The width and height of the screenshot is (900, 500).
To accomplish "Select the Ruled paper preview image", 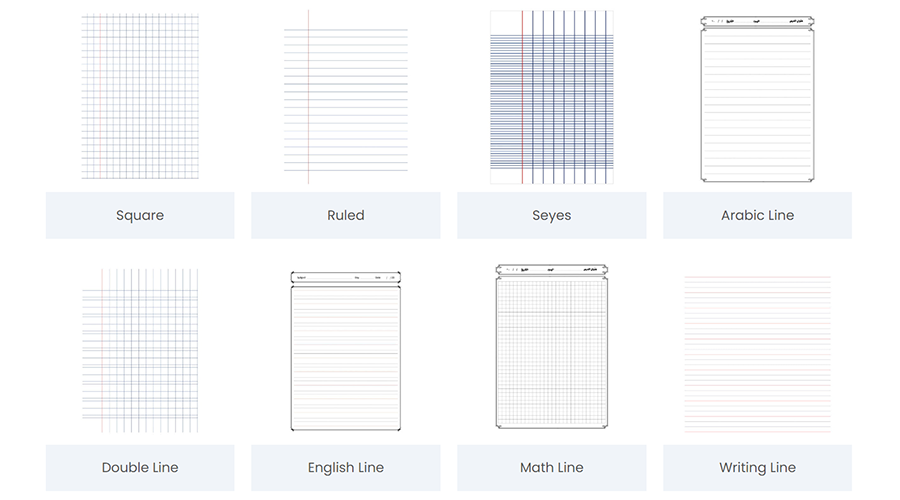I will 346,97.
